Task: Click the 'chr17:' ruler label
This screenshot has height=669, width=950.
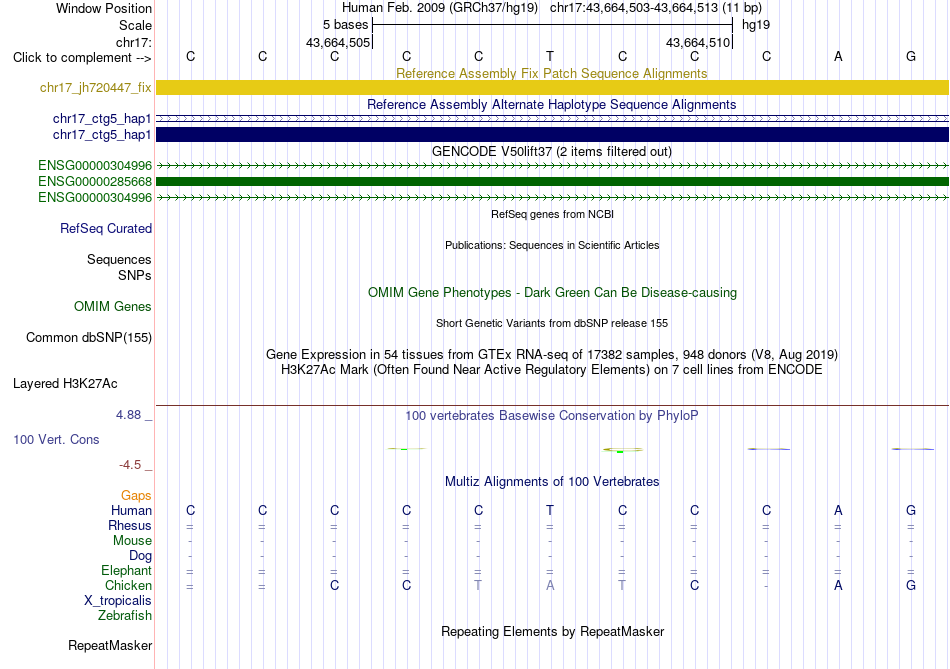Action: (x=134, y=42)
